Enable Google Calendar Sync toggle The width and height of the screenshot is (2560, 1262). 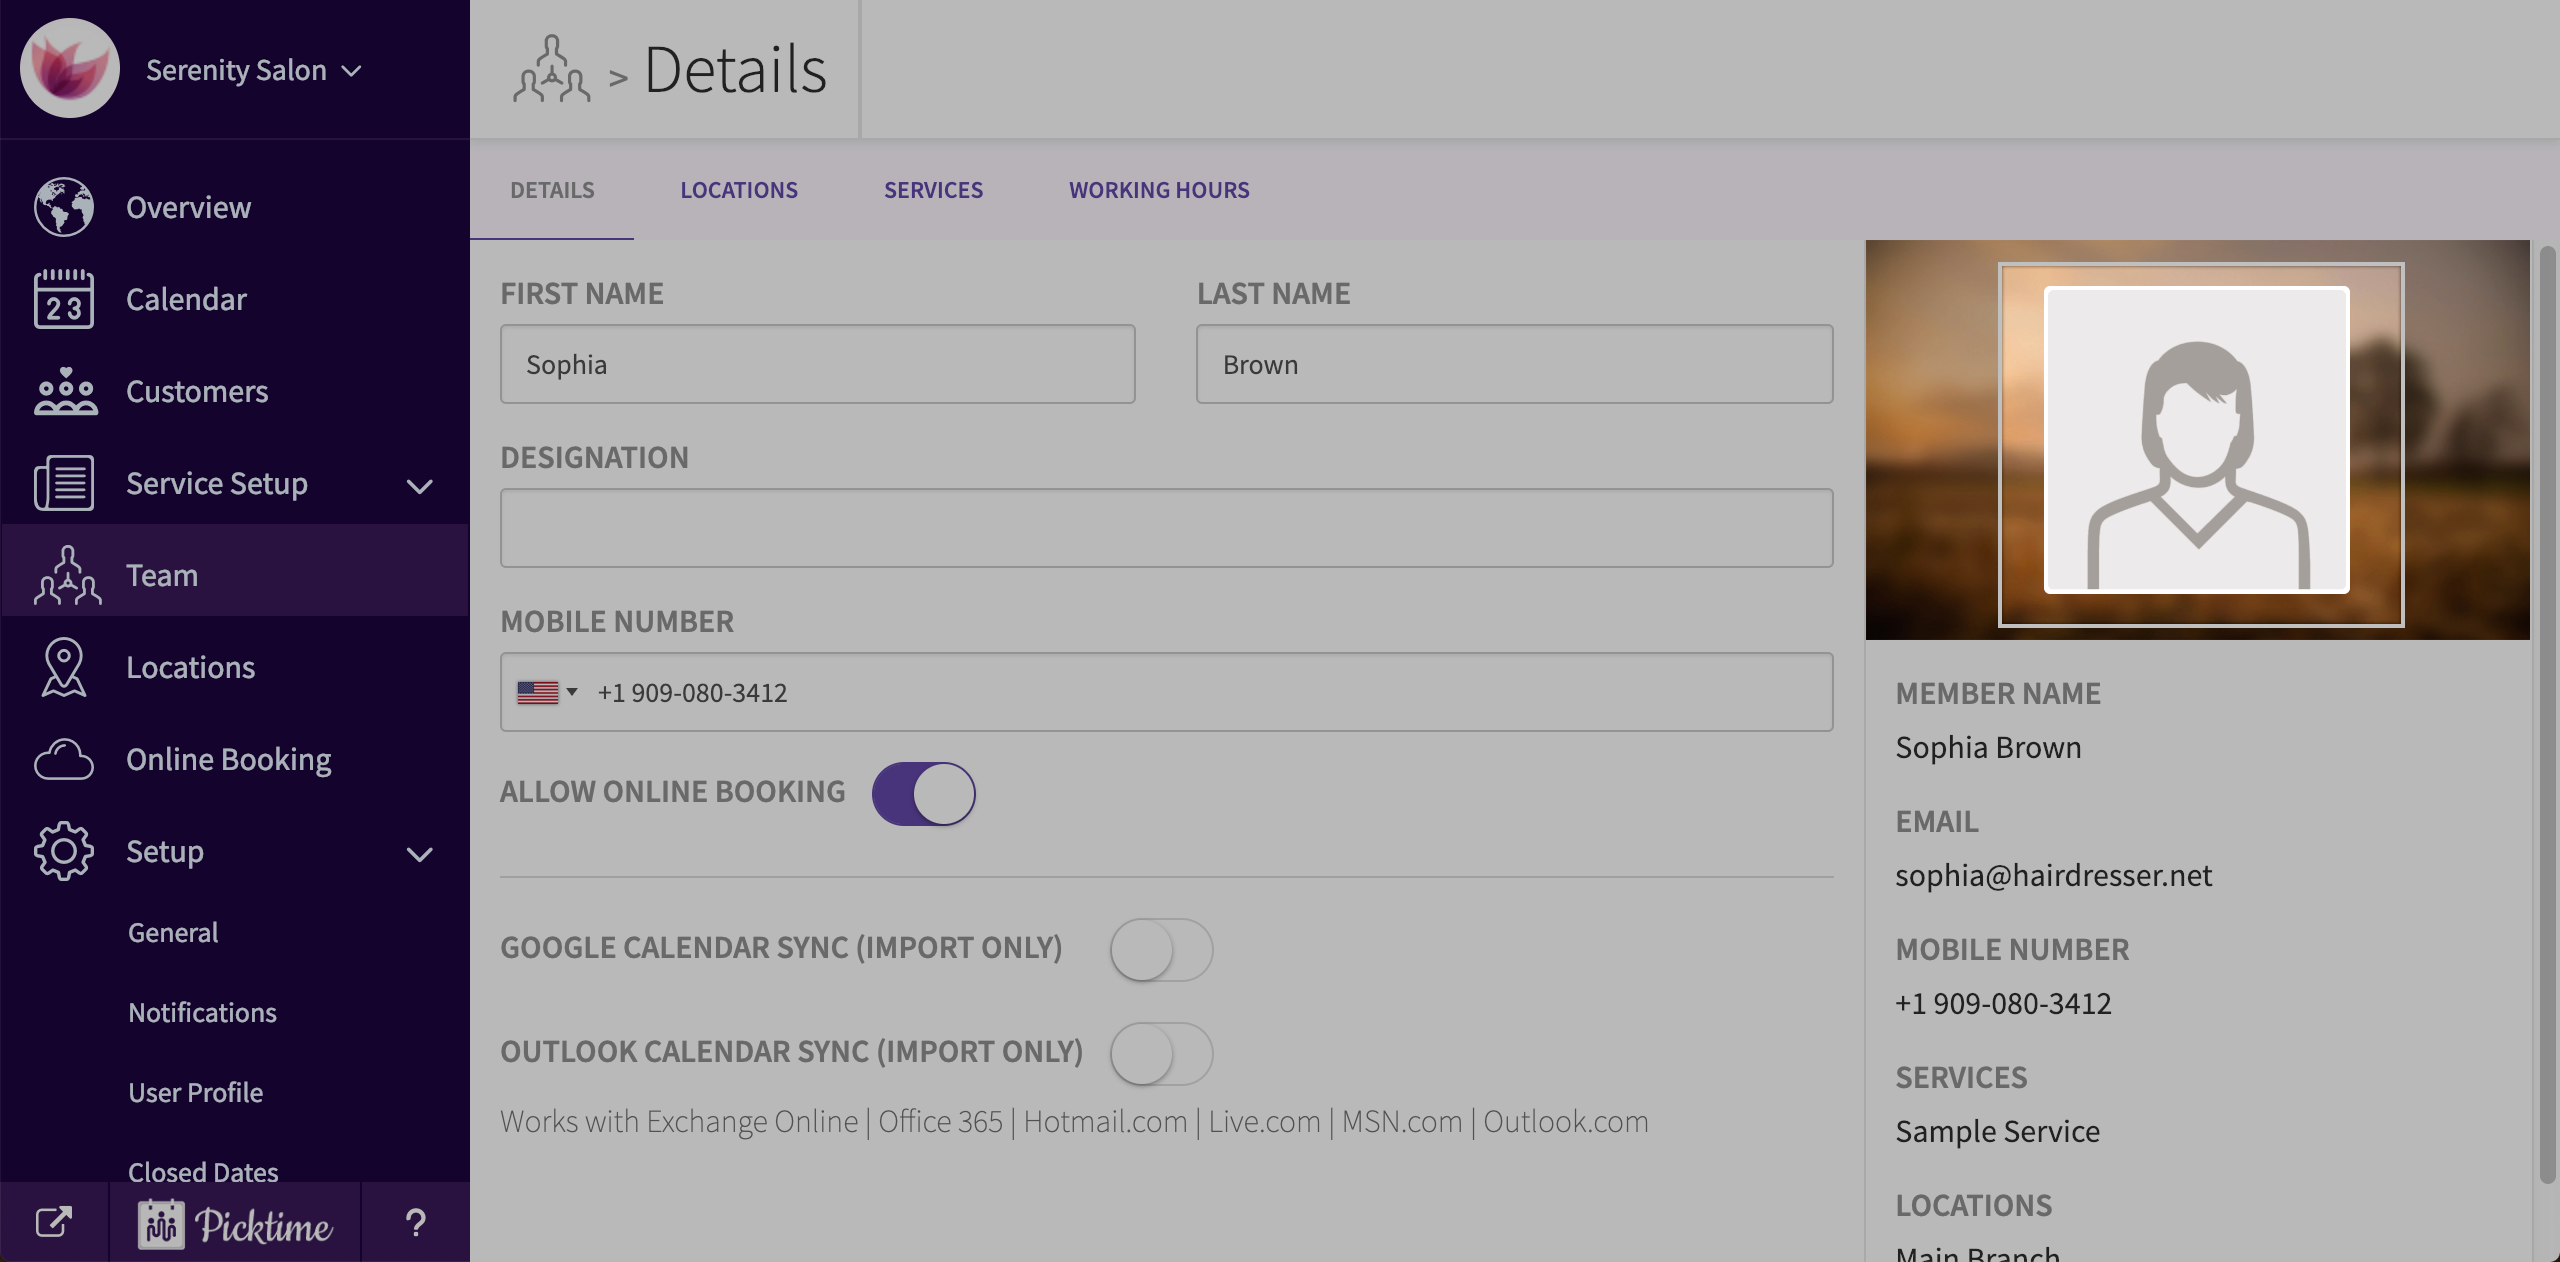point(1161,950)
